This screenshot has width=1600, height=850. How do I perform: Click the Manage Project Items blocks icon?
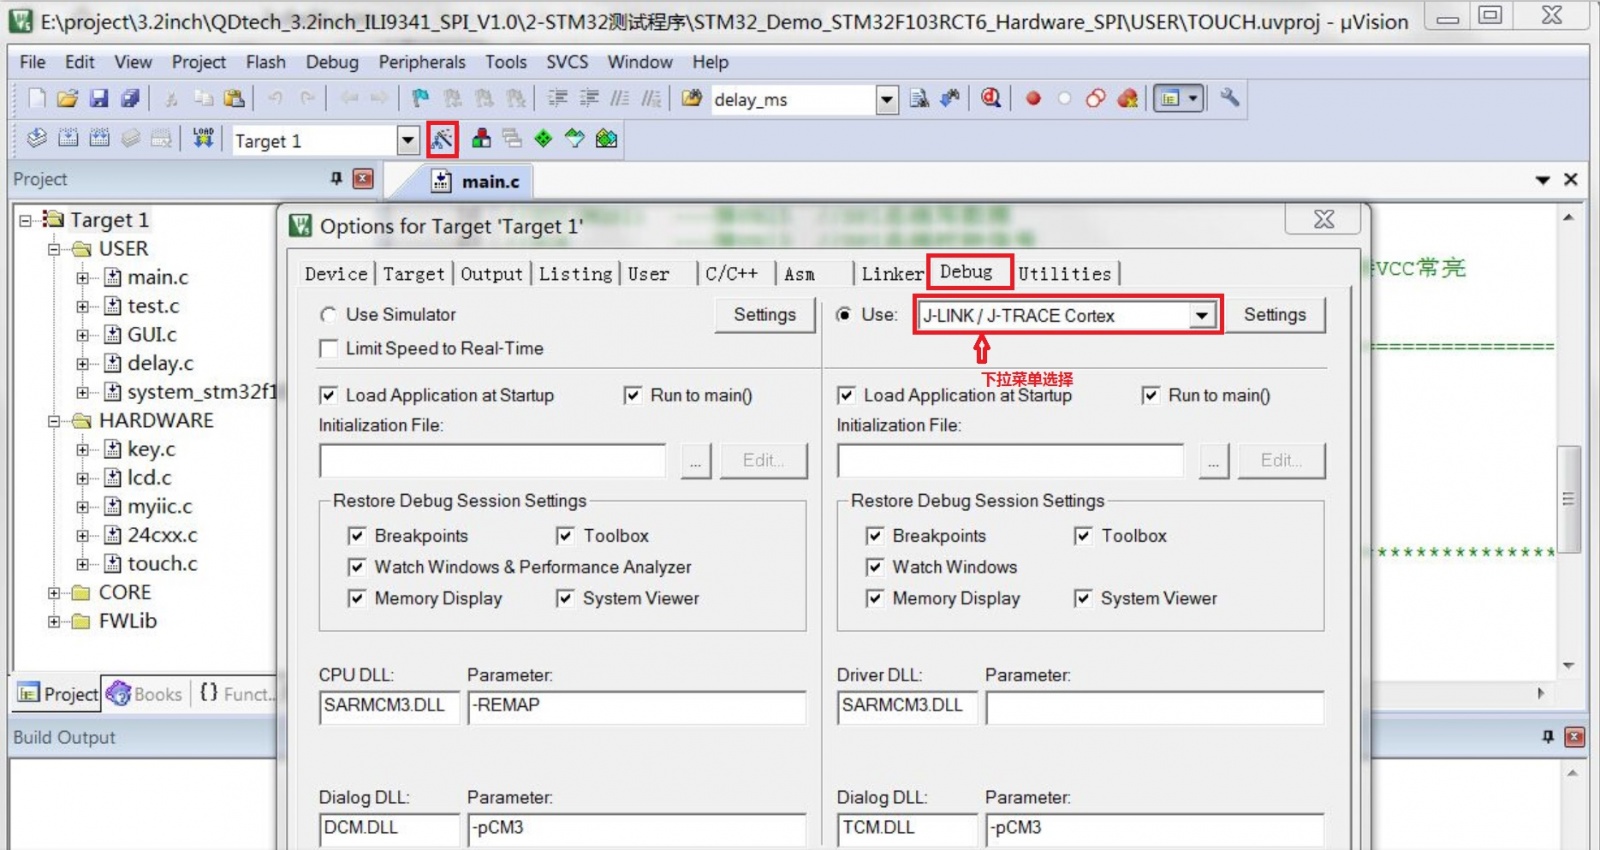[481, 139]
